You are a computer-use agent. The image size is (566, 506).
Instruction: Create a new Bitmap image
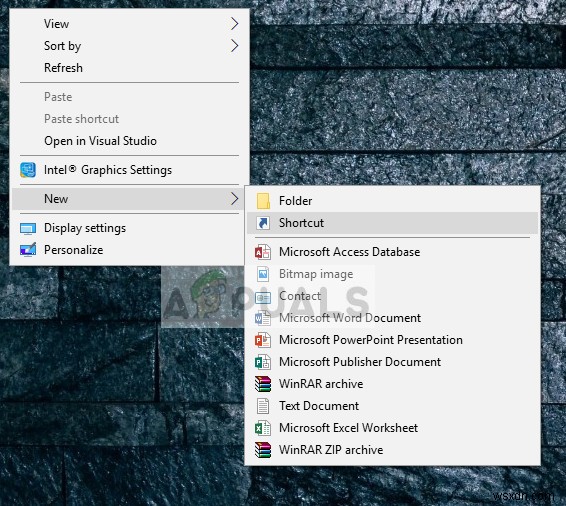[x=393, y=274]
